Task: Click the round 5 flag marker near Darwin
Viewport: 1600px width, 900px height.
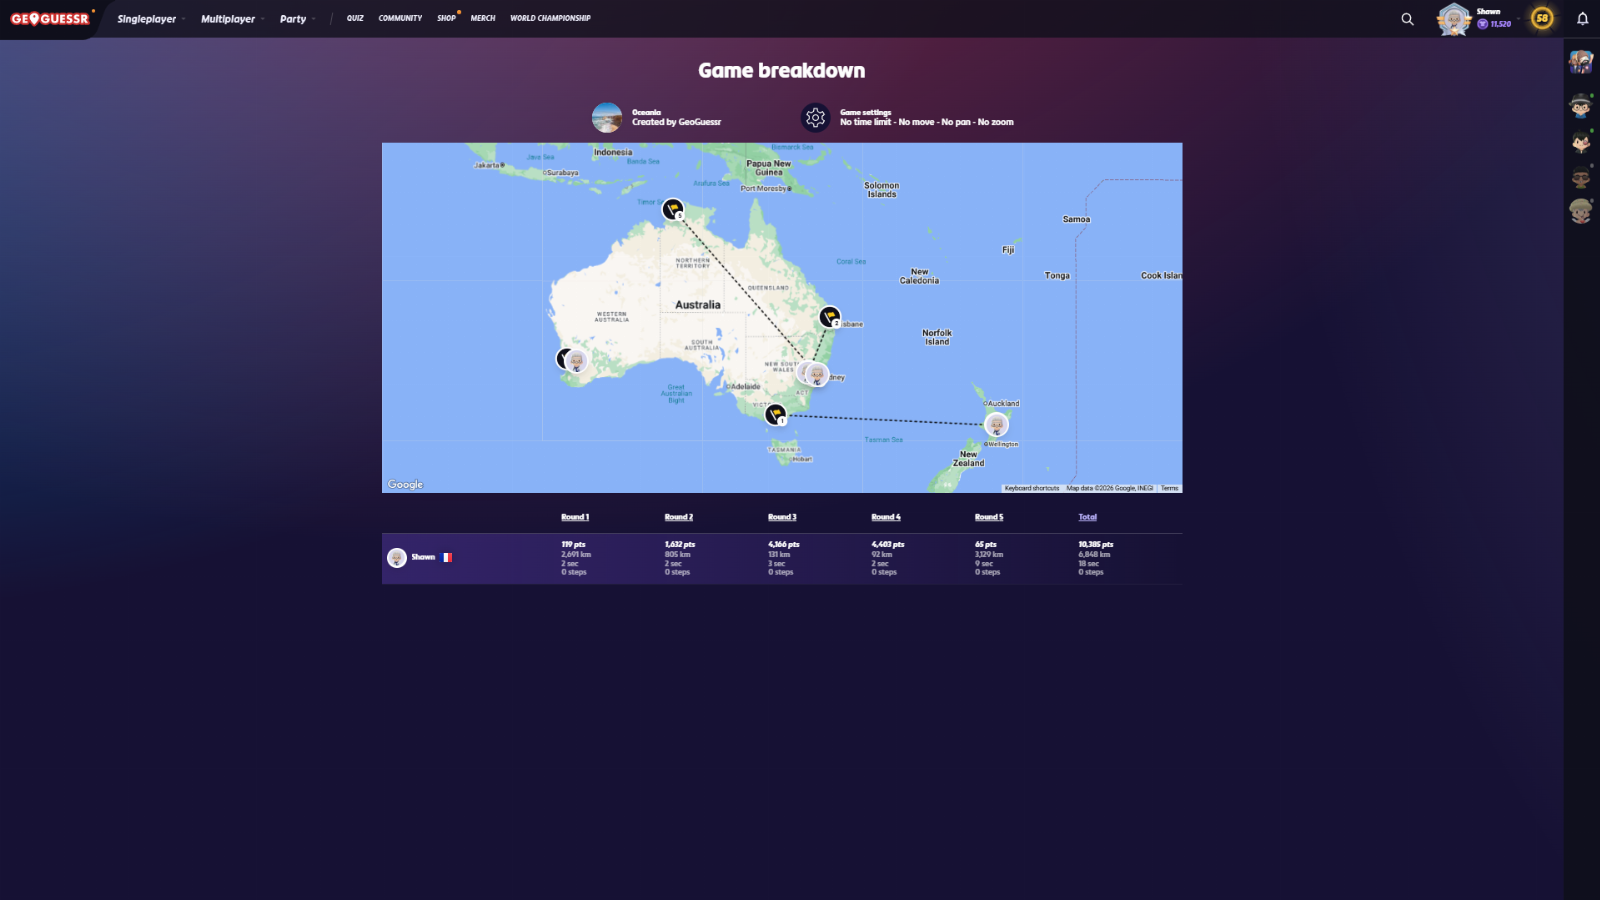Action: pos(673,208)
